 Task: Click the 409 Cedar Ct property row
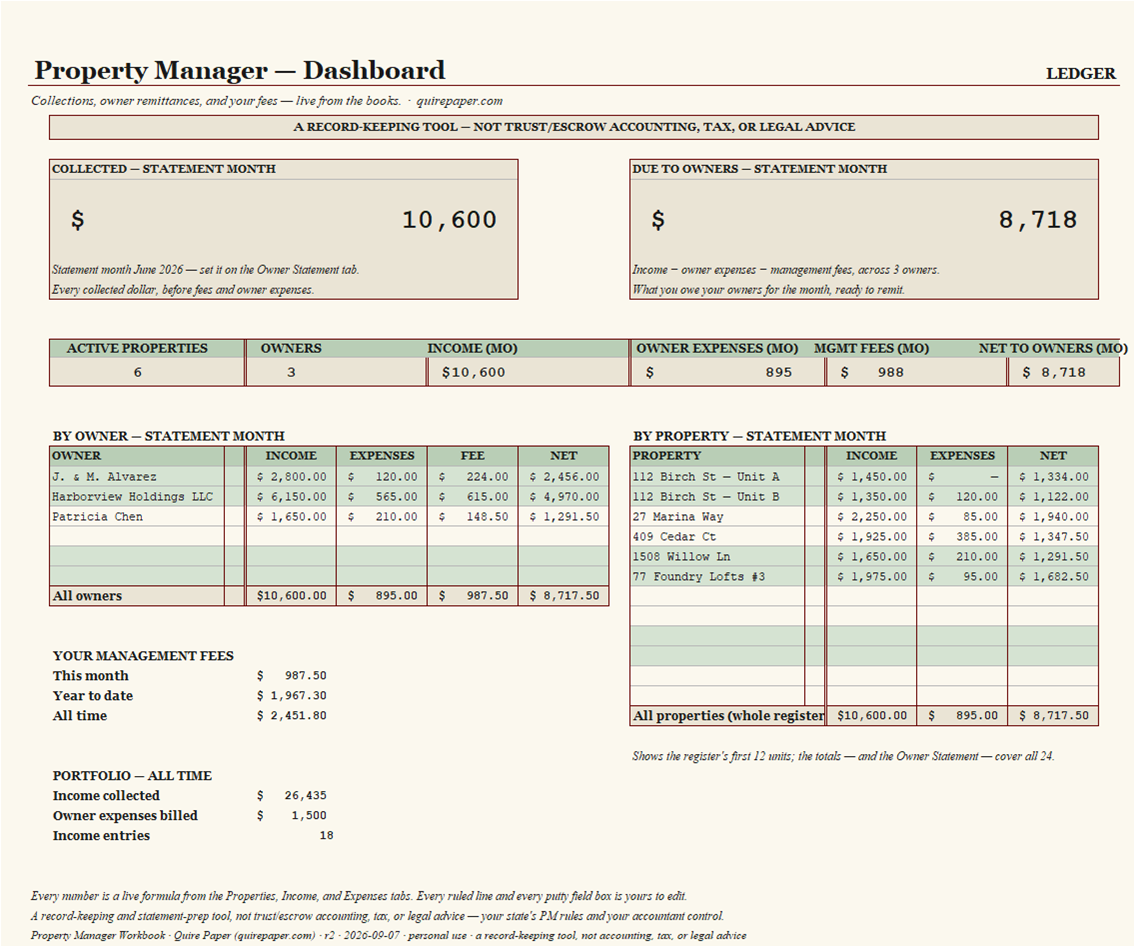pos(864,537)
